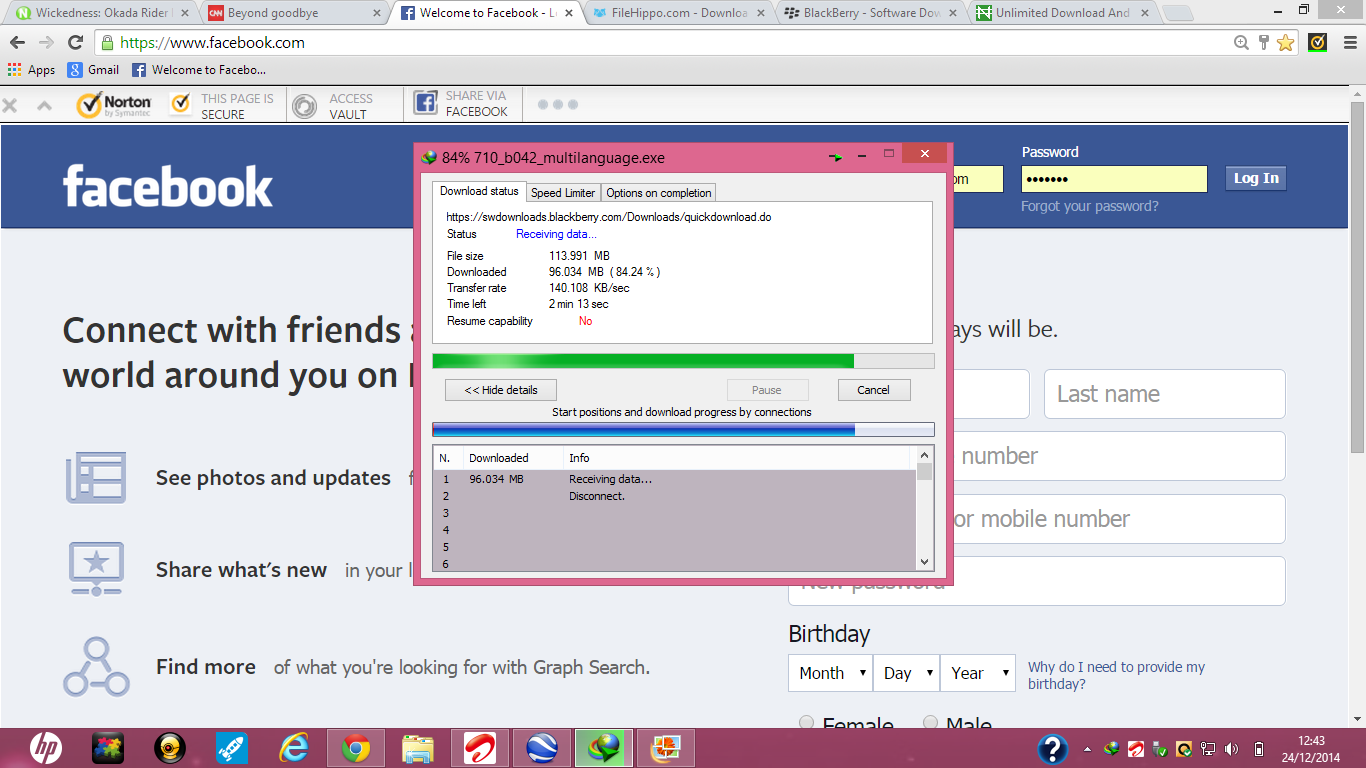Go back with the browser back arrow
Image resolution: width=1366 pixels, height=768 pixels.
[x=17, y=43]
